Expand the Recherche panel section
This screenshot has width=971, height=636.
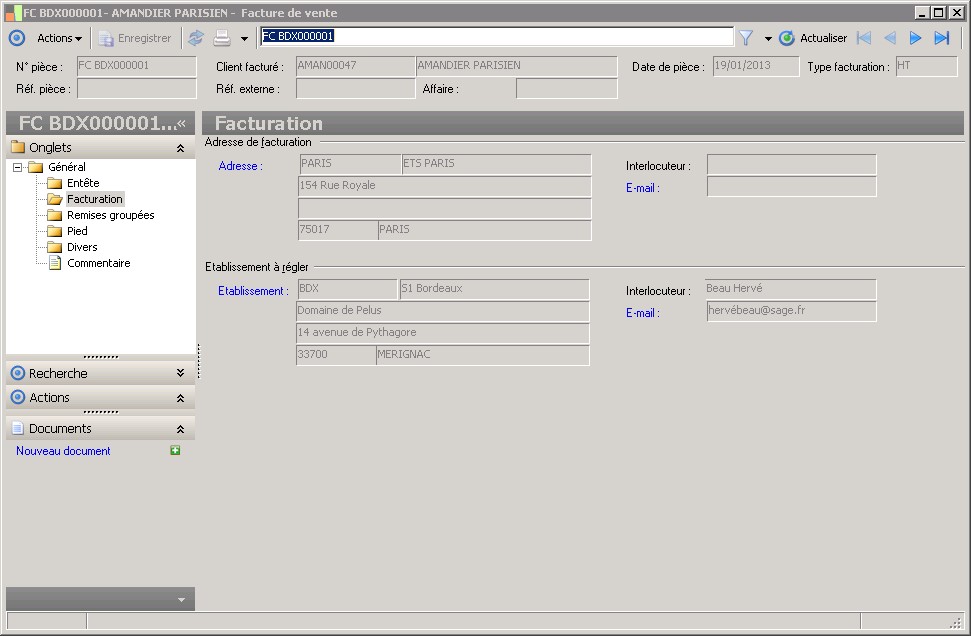(x=180, y=373)
